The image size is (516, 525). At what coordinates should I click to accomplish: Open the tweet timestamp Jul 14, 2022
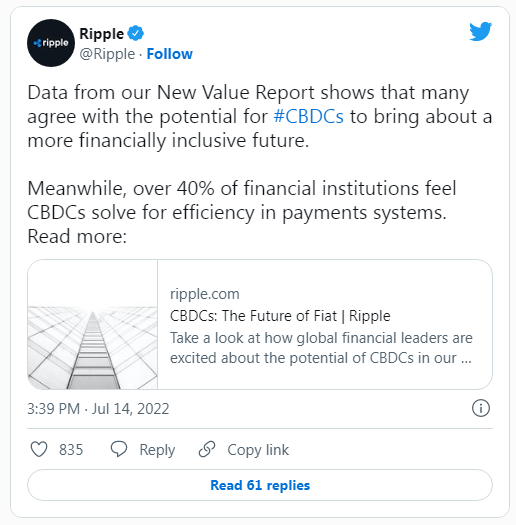point(98,408)
